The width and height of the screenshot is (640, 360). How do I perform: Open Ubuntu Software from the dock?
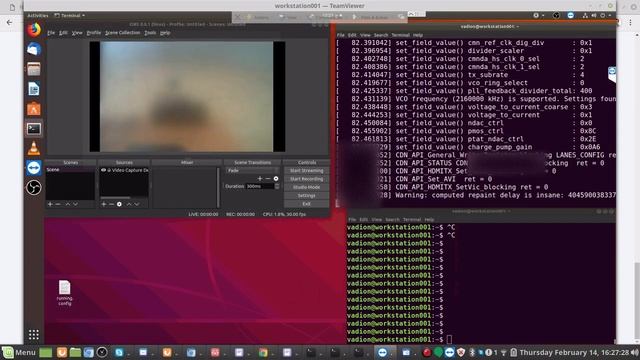[34, 109]
